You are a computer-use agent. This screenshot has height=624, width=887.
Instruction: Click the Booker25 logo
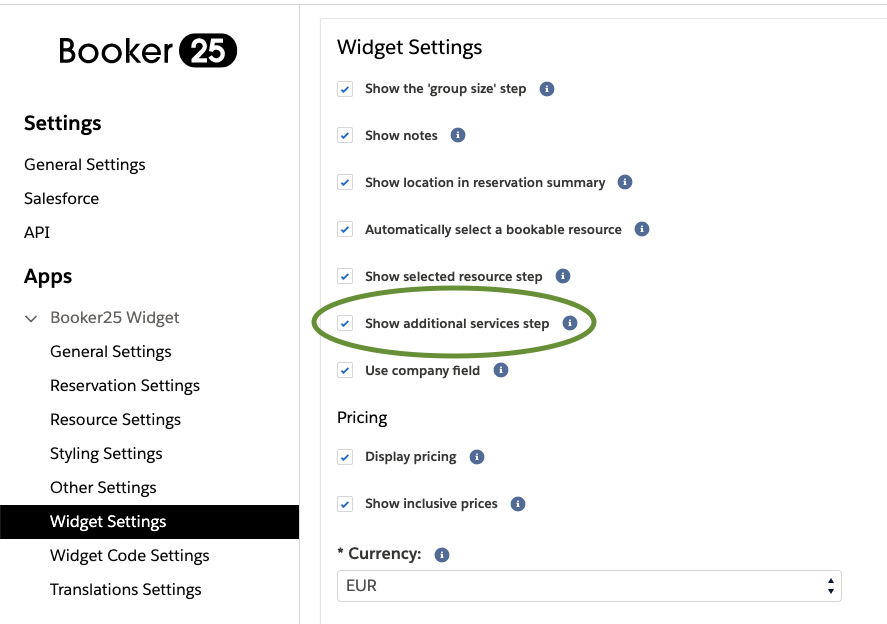[146, 50]
